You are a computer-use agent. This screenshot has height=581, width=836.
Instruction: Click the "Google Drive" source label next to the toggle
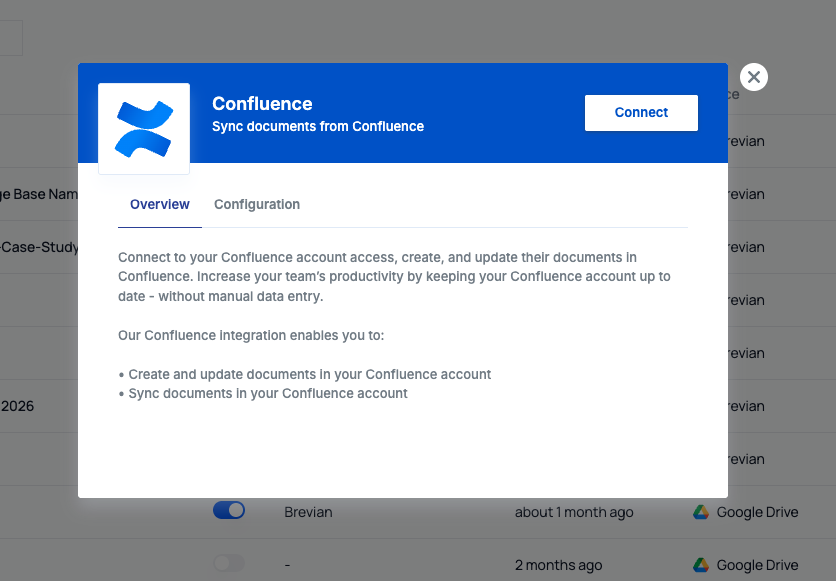(756, 512)
